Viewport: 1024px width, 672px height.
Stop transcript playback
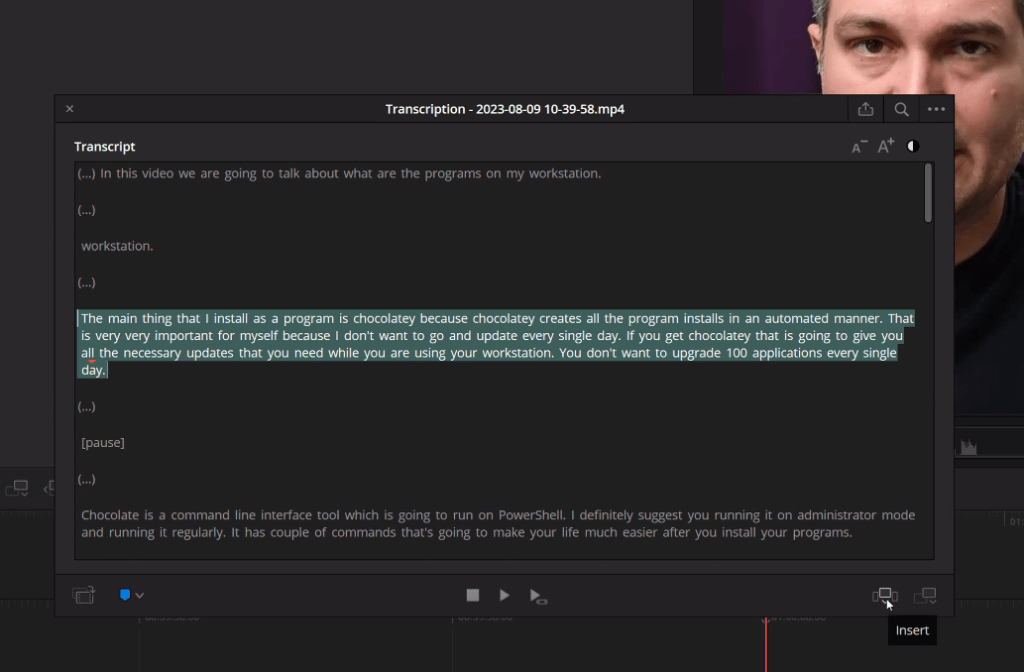click(473, 595)
